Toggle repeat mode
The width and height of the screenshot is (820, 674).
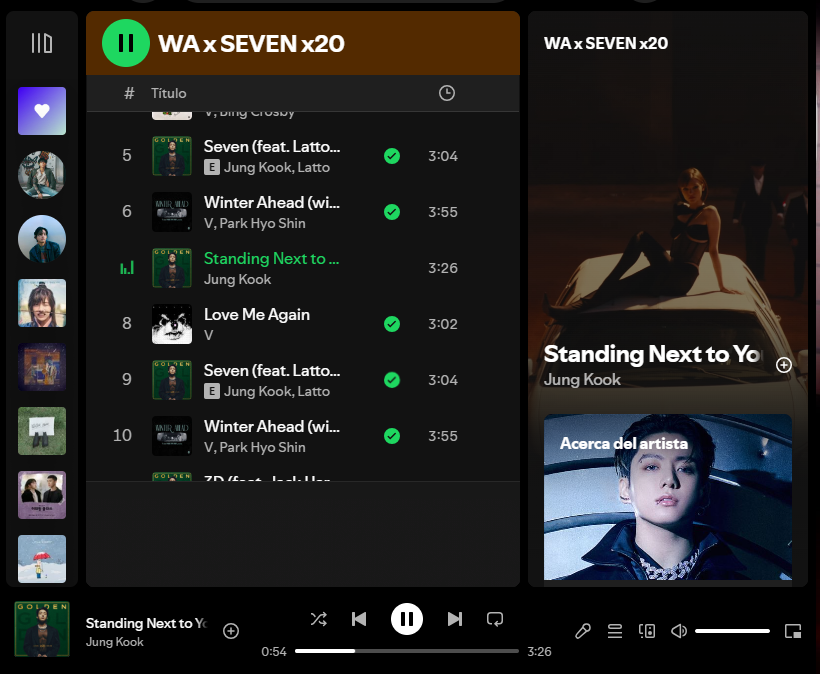[x=495, y=619]
